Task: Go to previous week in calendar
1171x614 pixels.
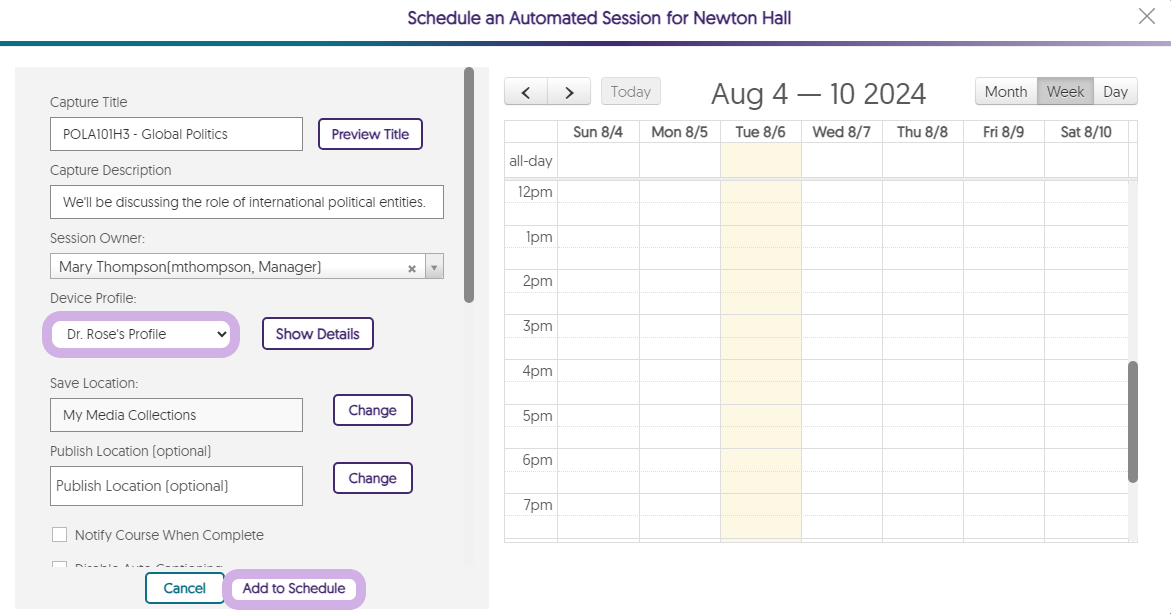Action: (526, 92)
